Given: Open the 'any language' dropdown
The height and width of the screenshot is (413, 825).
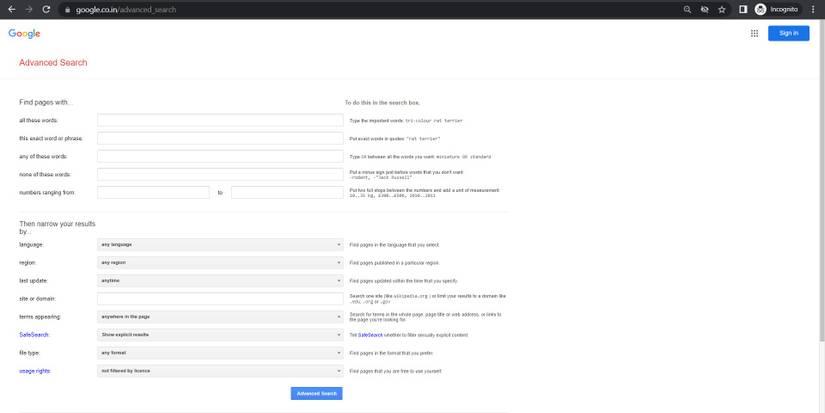Looking at the screenshot, I should click(x=220, y=245).
